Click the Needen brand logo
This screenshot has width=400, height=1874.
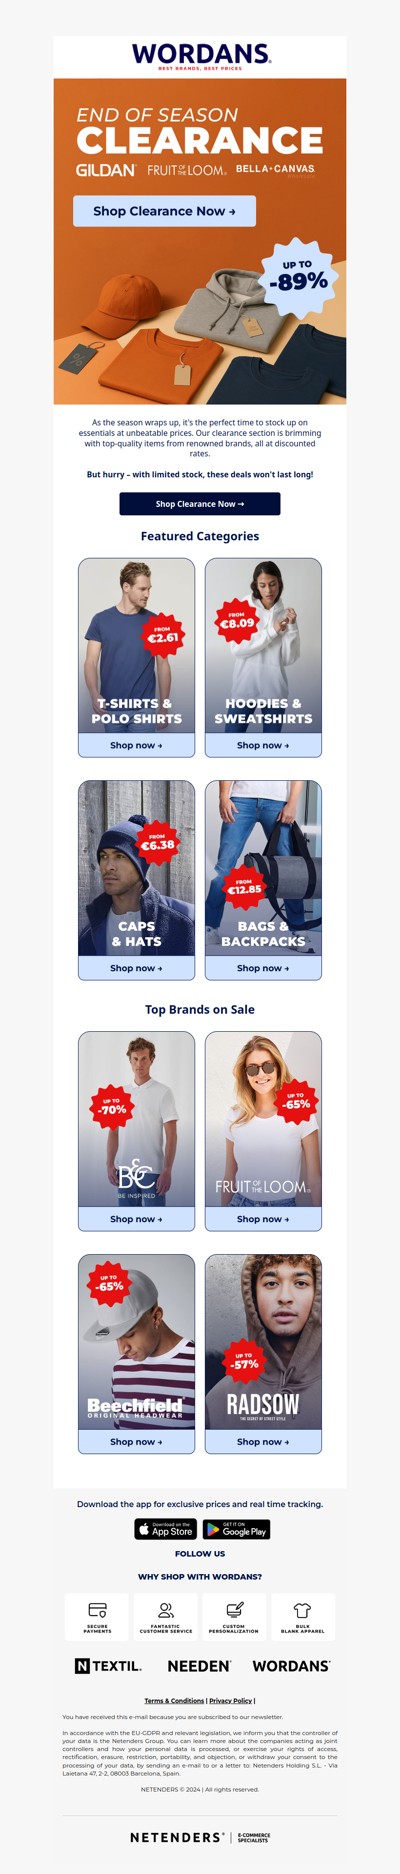pos(199,1666)
